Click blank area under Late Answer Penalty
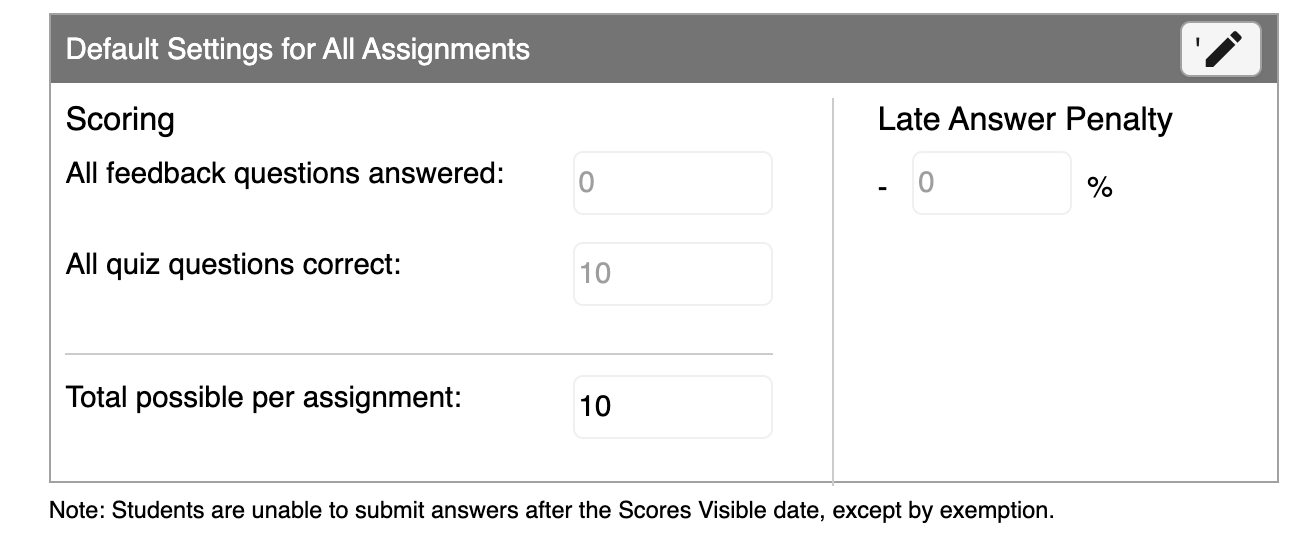 click(x=1055, y=350)
